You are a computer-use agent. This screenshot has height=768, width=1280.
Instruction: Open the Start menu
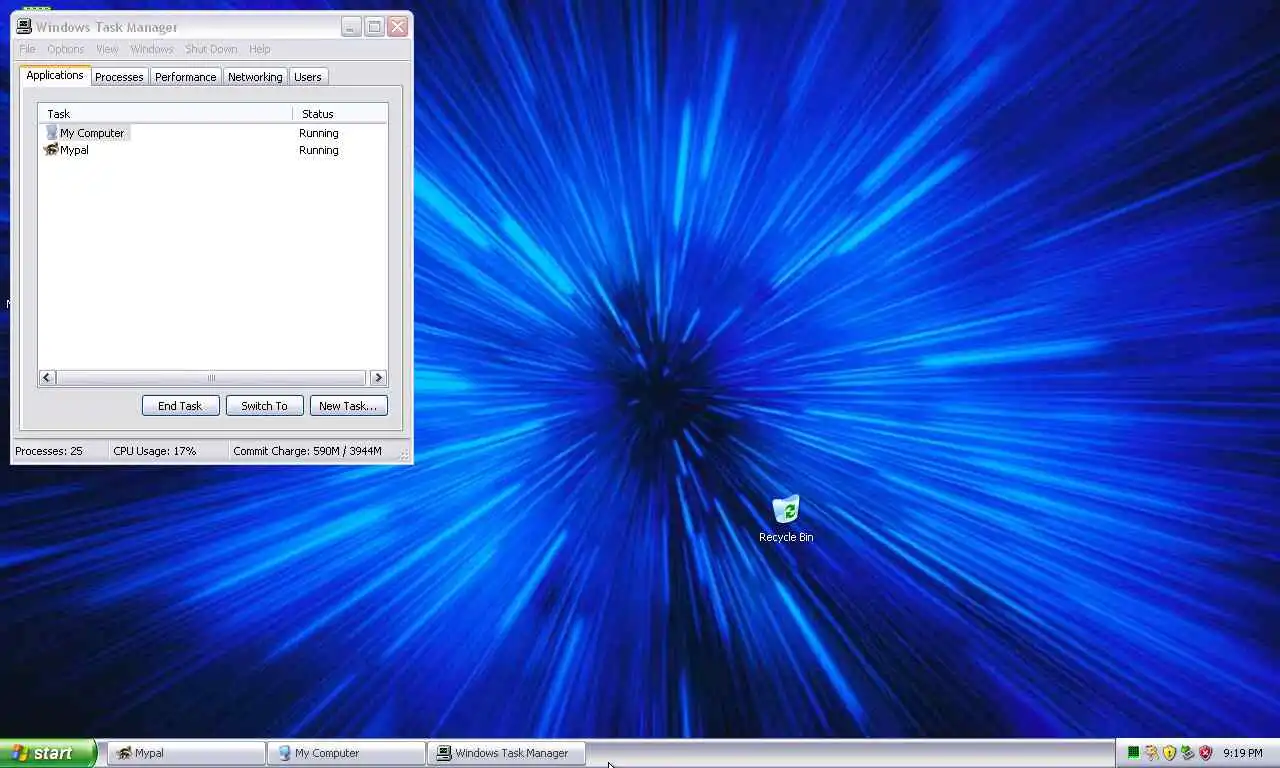click(x=48, y=753)
